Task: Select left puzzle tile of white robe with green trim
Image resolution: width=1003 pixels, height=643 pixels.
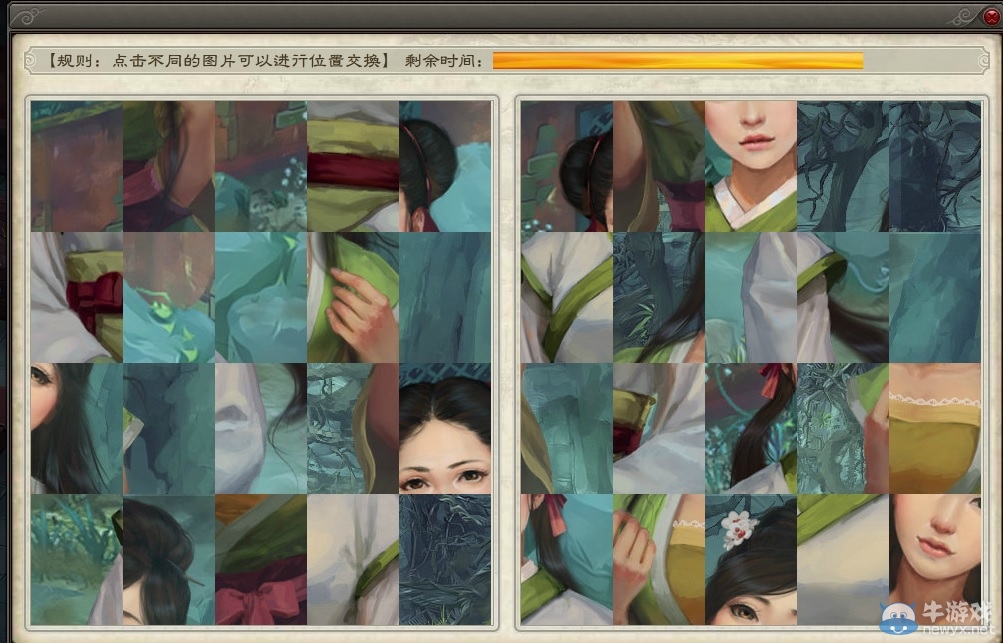Action: [x=353, y=560]
